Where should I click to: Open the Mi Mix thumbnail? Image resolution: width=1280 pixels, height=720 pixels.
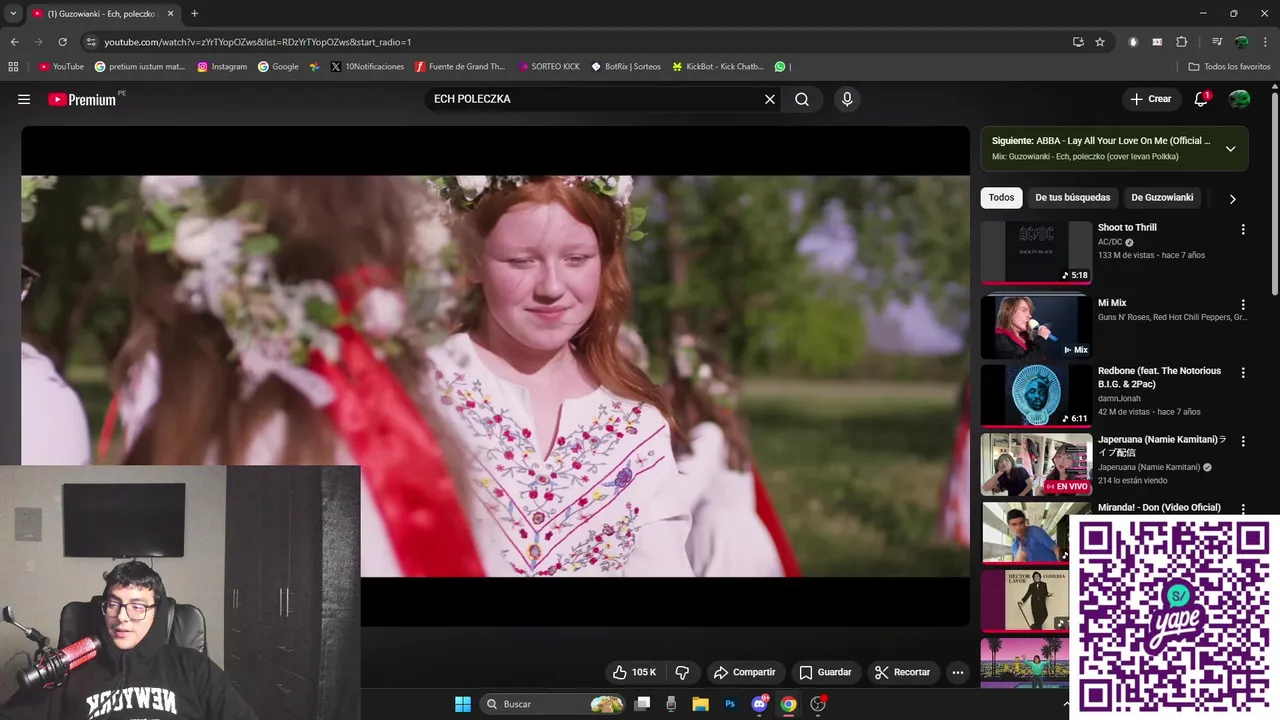pos(1036,327)
